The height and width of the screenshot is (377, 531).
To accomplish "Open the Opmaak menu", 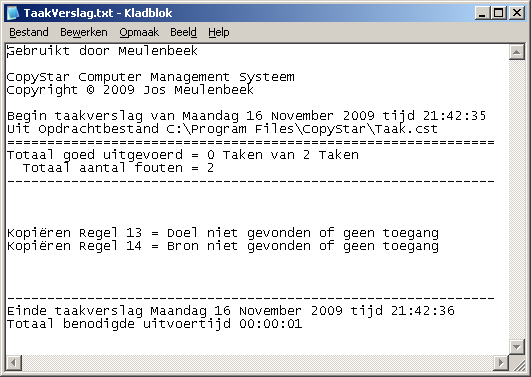I will click(x=139, y=32).
